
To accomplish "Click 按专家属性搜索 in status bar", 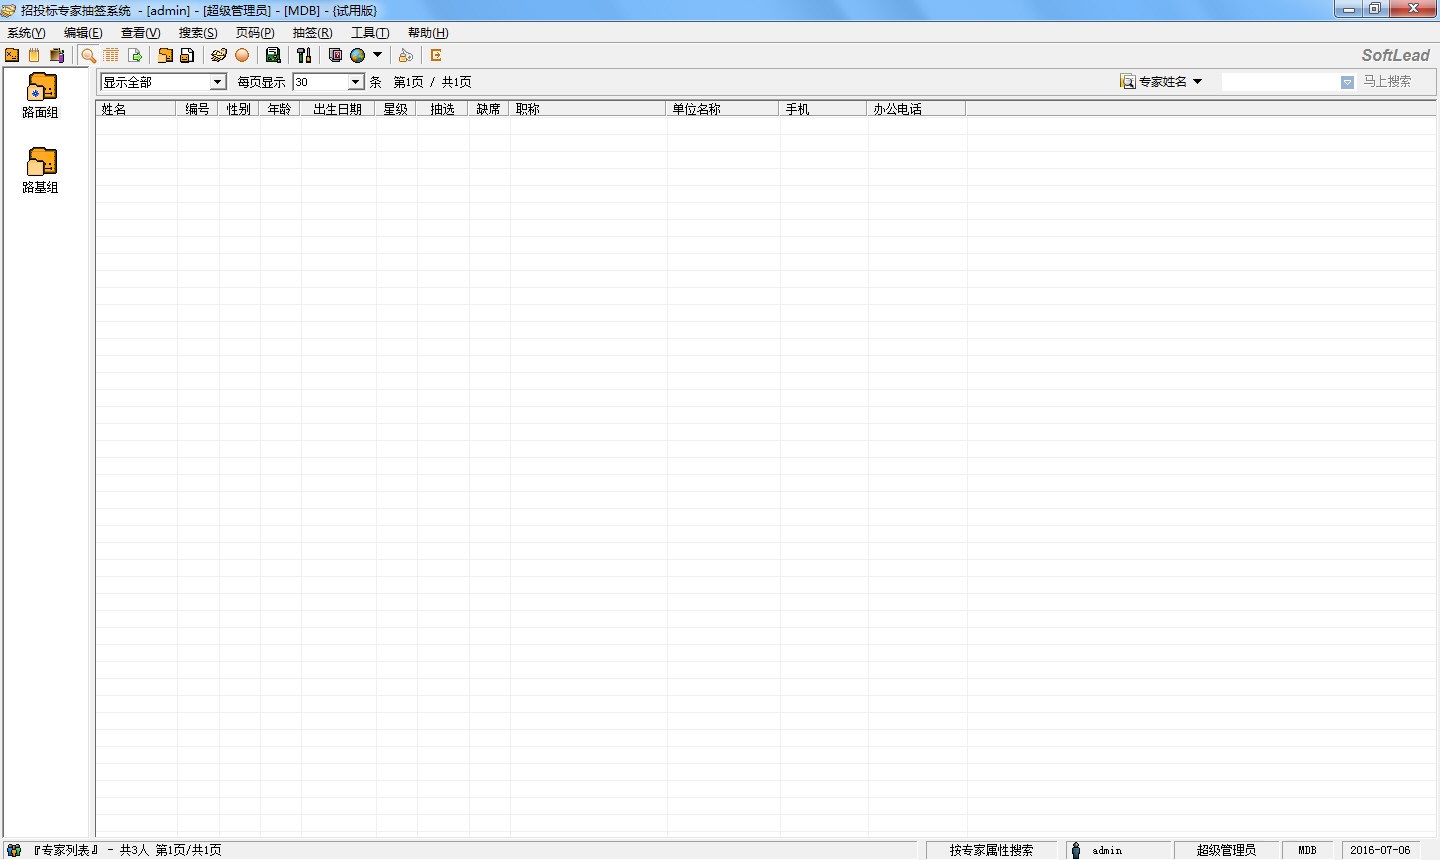I will pyautogui.click(x=991, y=850).
